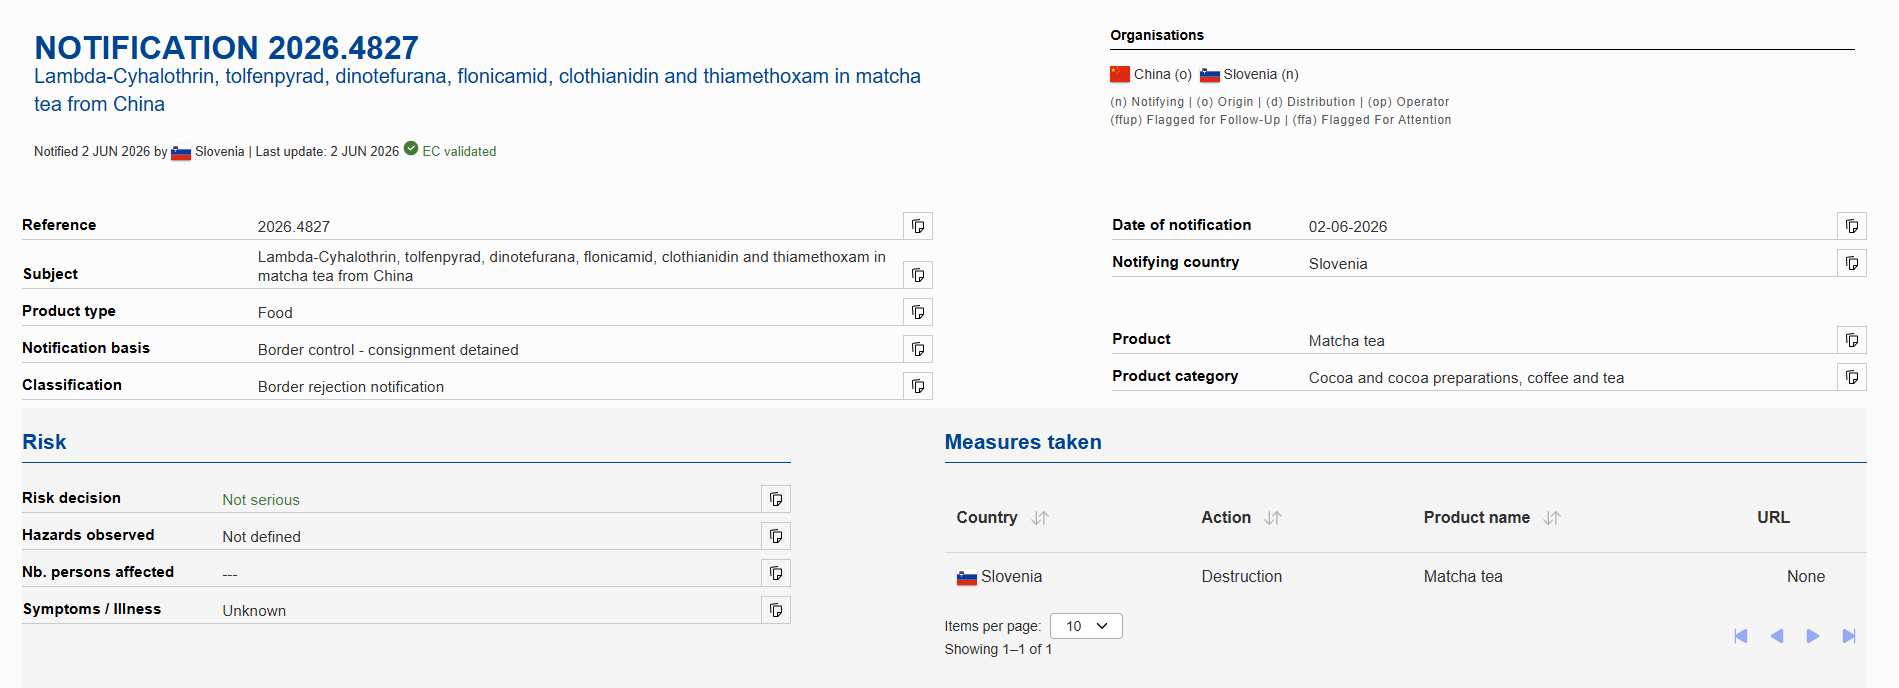The height and width of the screenshot is (688, 1899).
Task: Copy the Product value Matcha tea
Action: [1852, 340]
